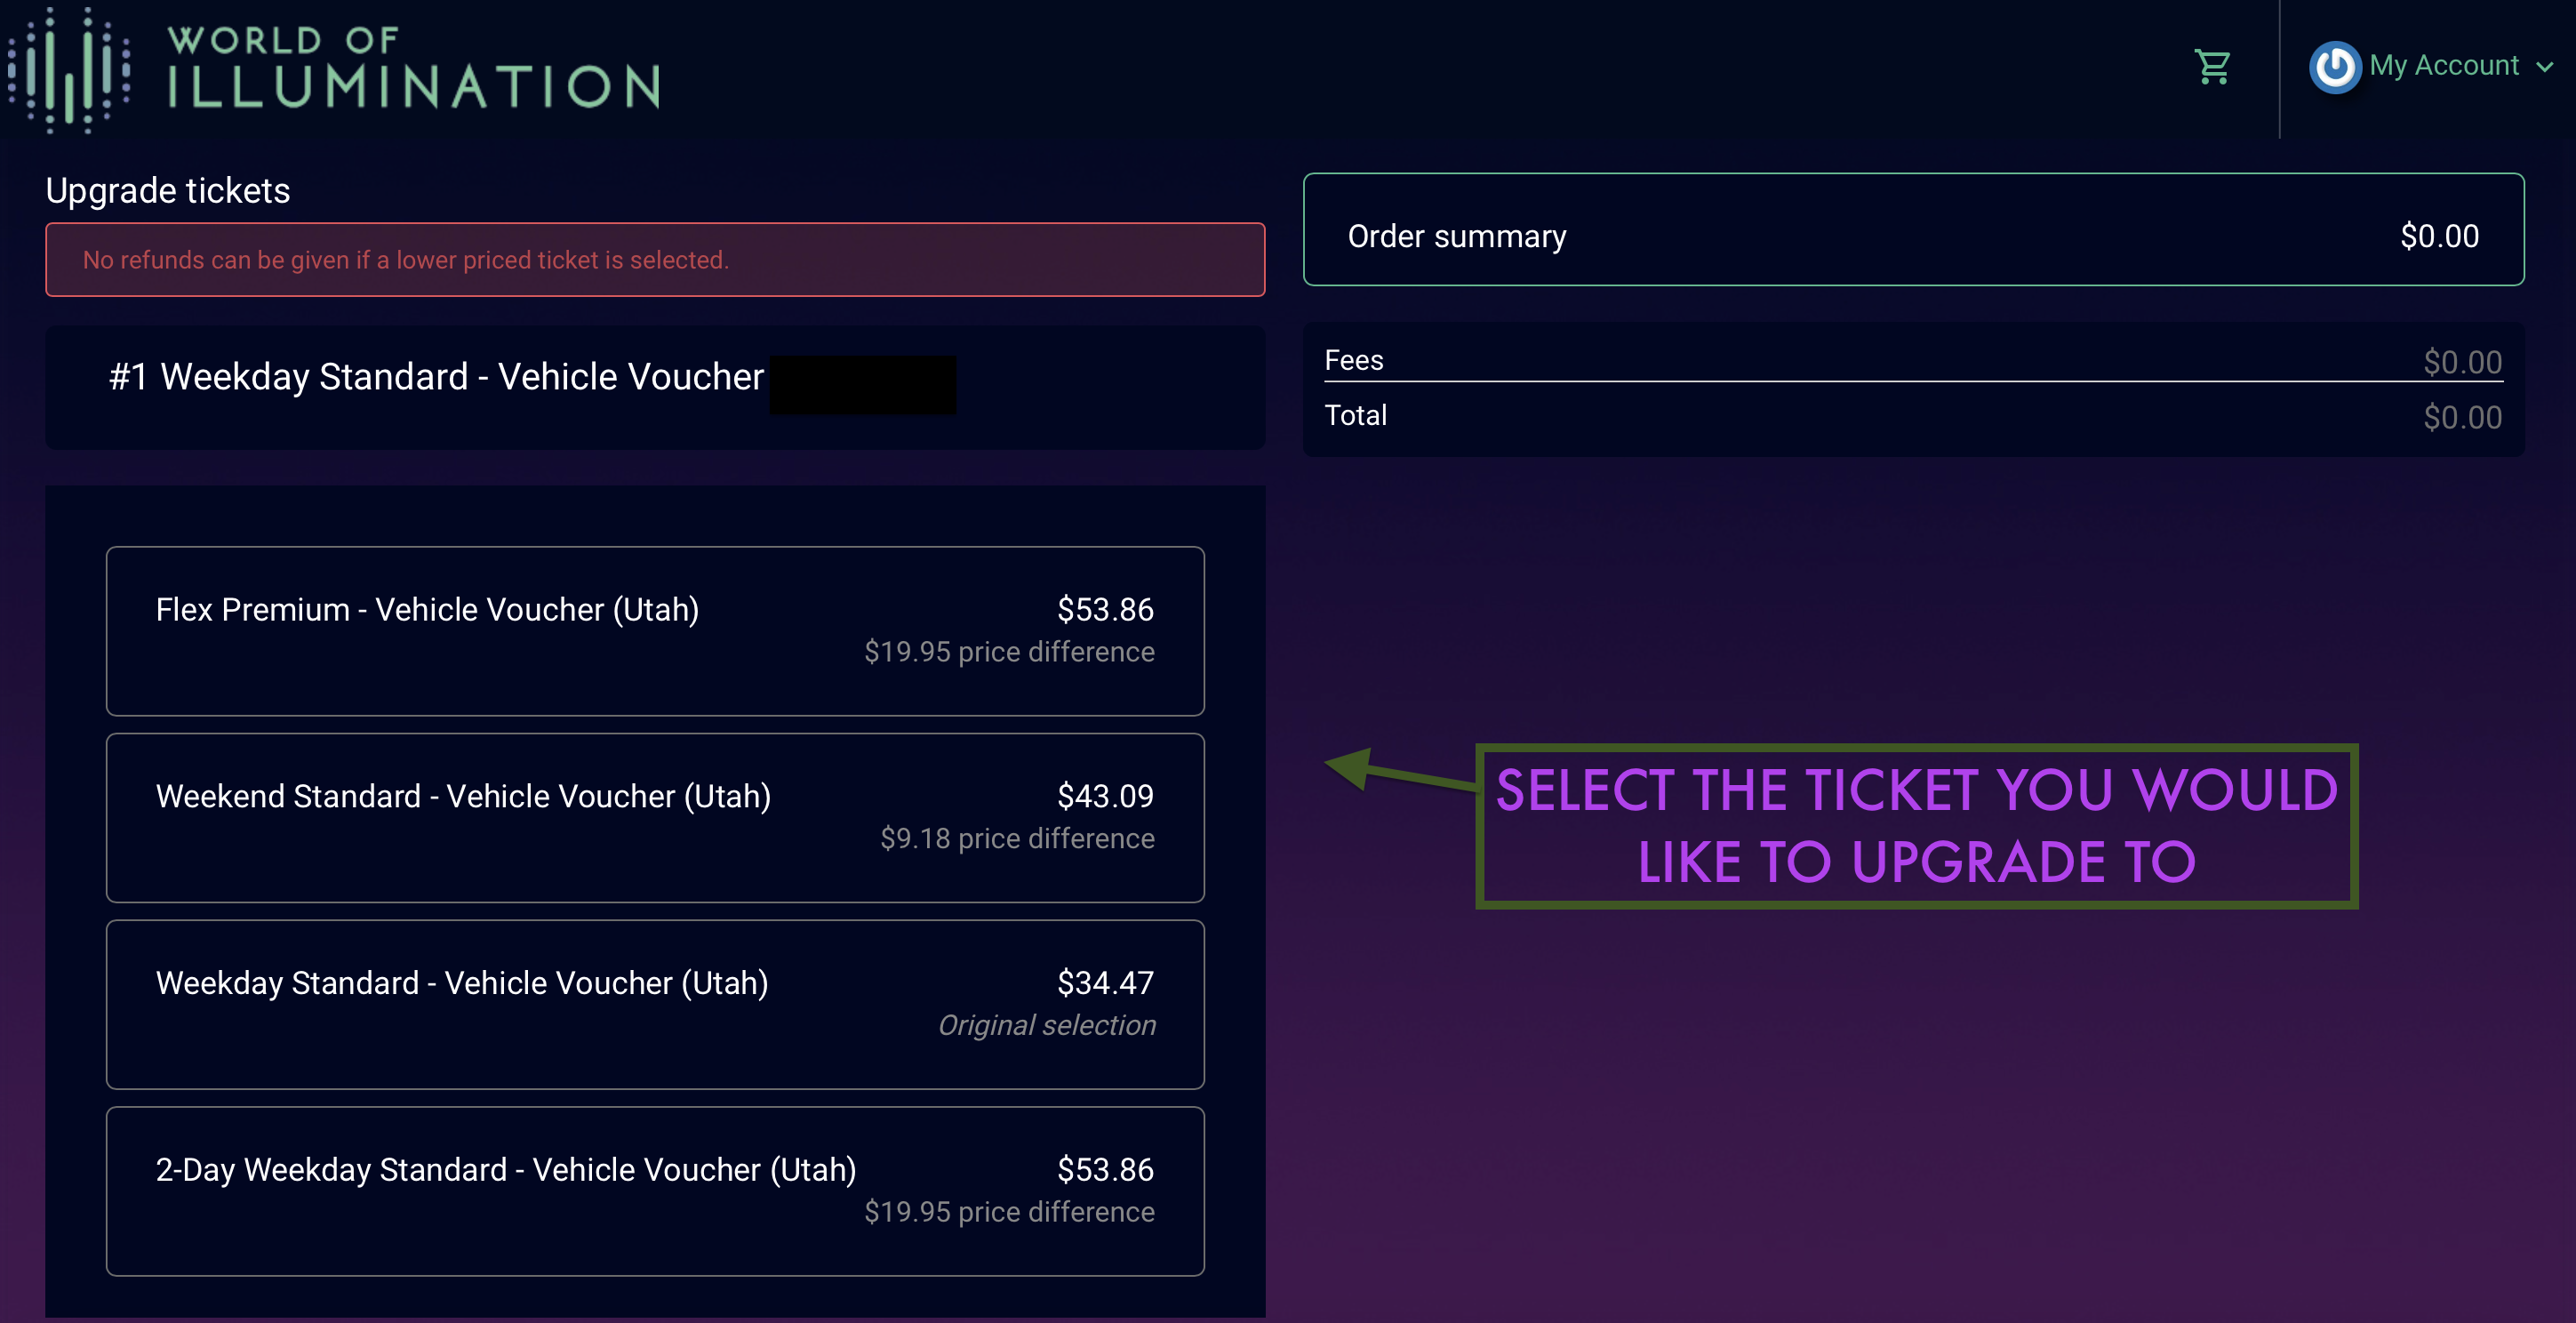Select Flex Premium - Vehicle Voucher (Utah)
Image resolution: width=2576 pixels, height=1323 pixels.
pyautogui.click(x=655, y=631)
